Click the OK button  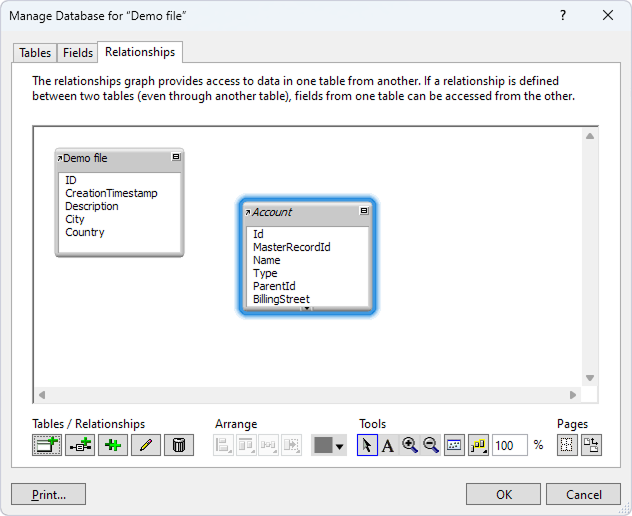(x=503, y=494)
